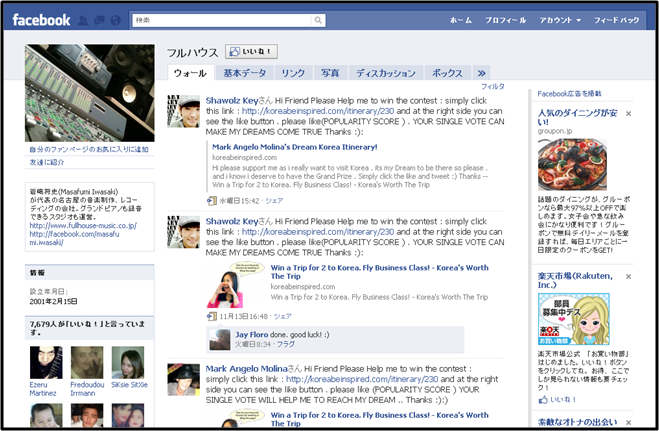Viewport: 659px width, 431px height.
Task: Click thumbs-up いいね! under Rakuten ad
Action: [557, 399]
